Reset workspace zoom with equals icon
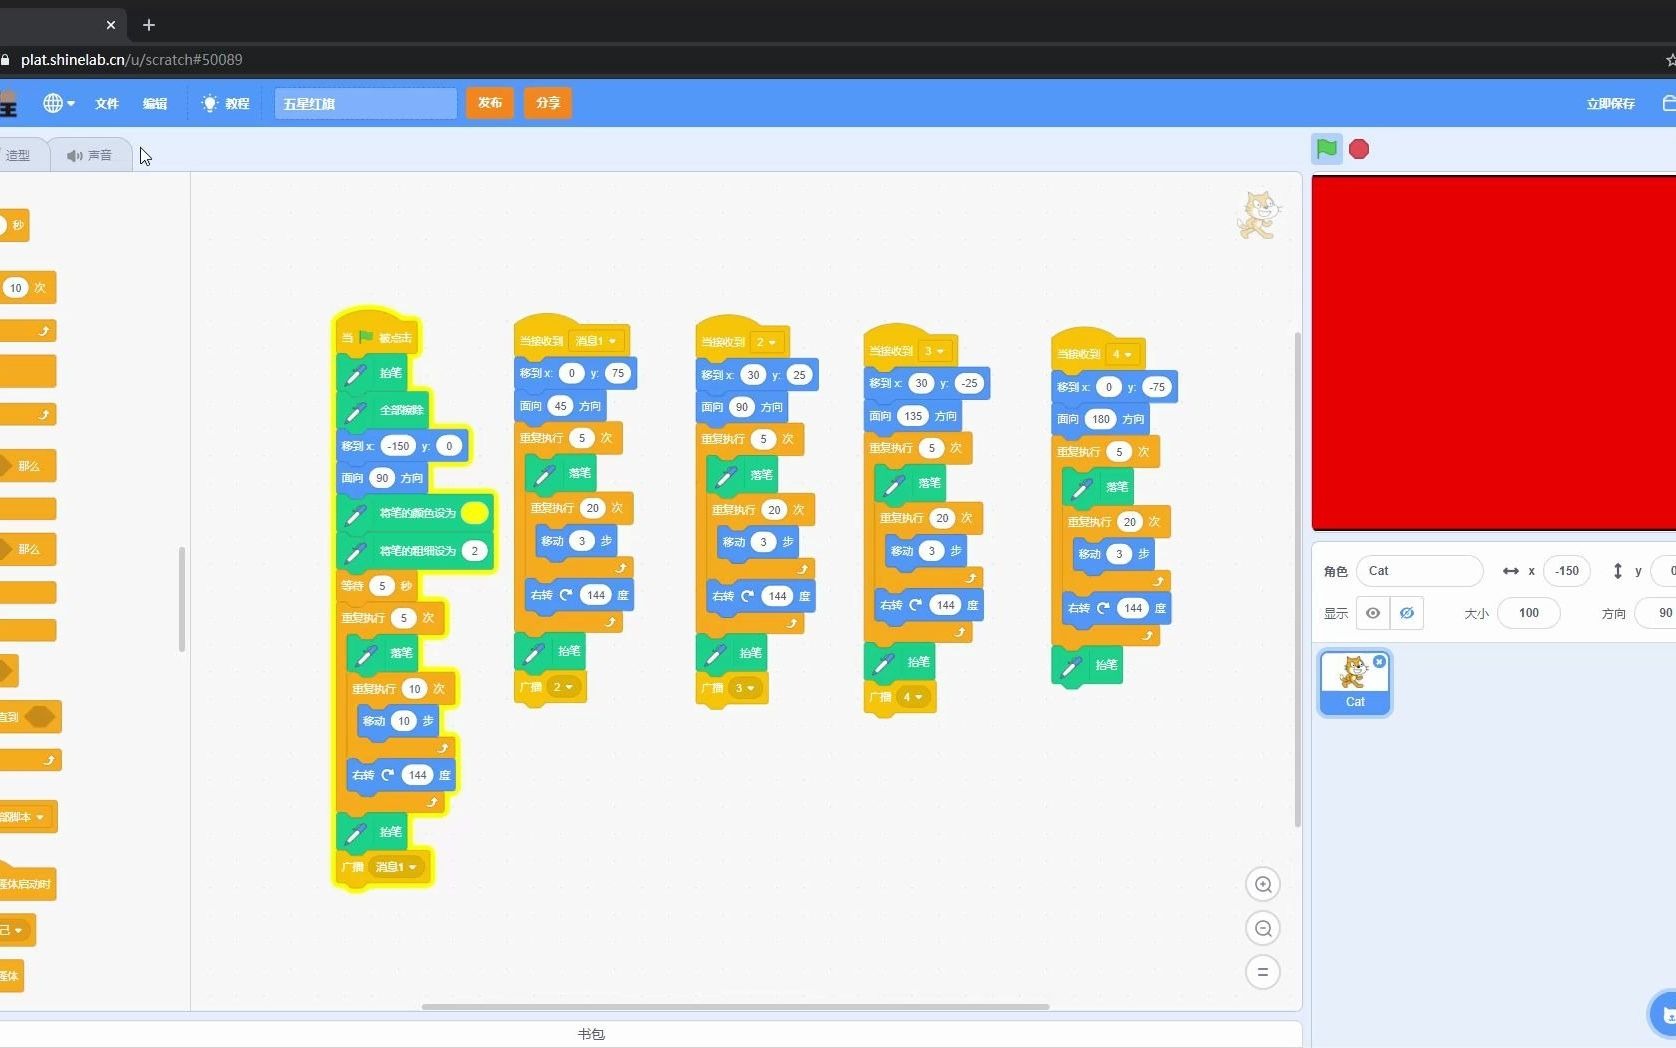 (x=1263, y=972)
